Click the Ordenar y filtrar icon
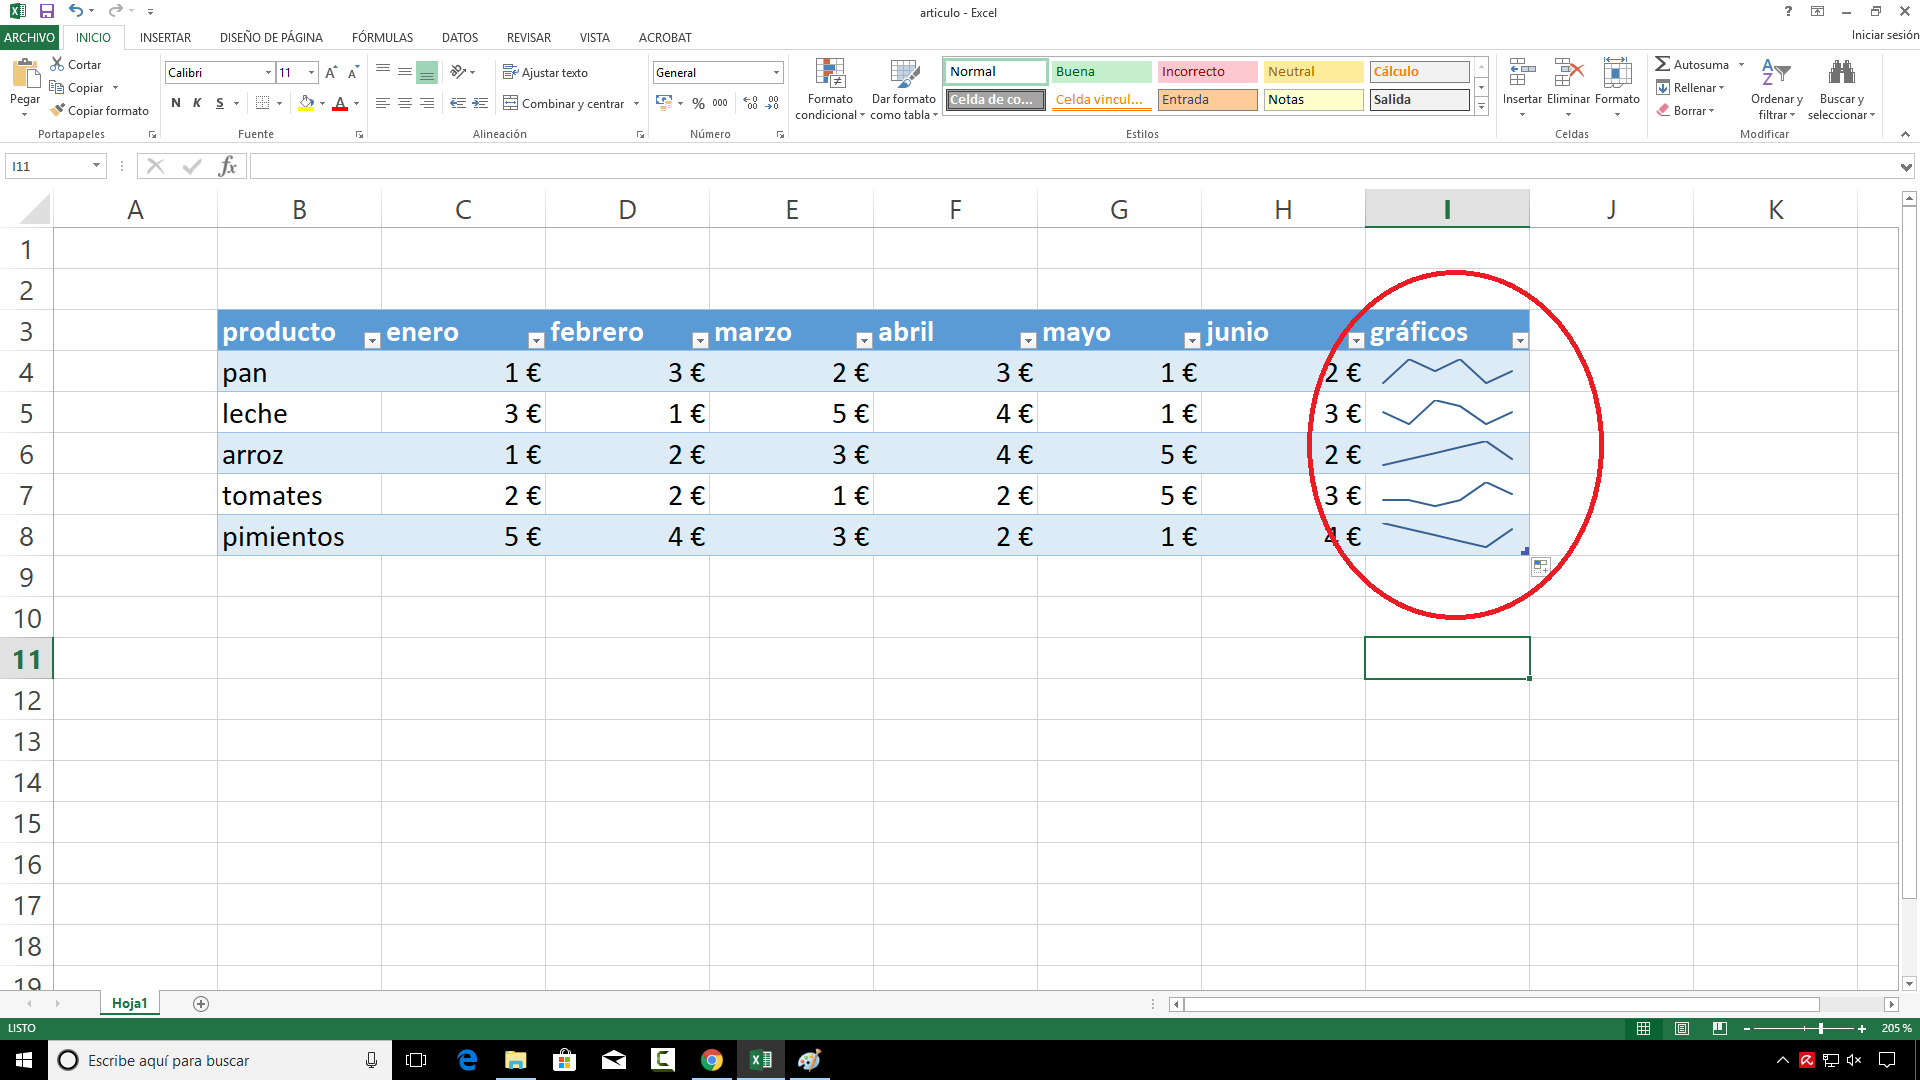This screenshot has width=1920, height=1080. (1776, 74)
